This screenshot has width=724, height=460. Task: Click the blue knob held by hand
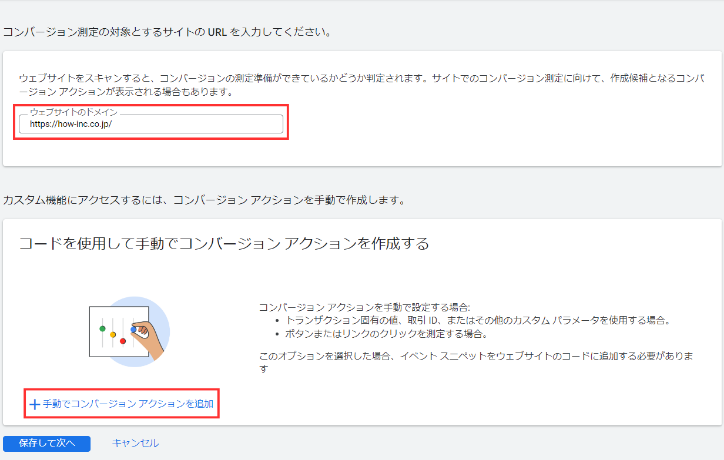click(x=134, y=329)
